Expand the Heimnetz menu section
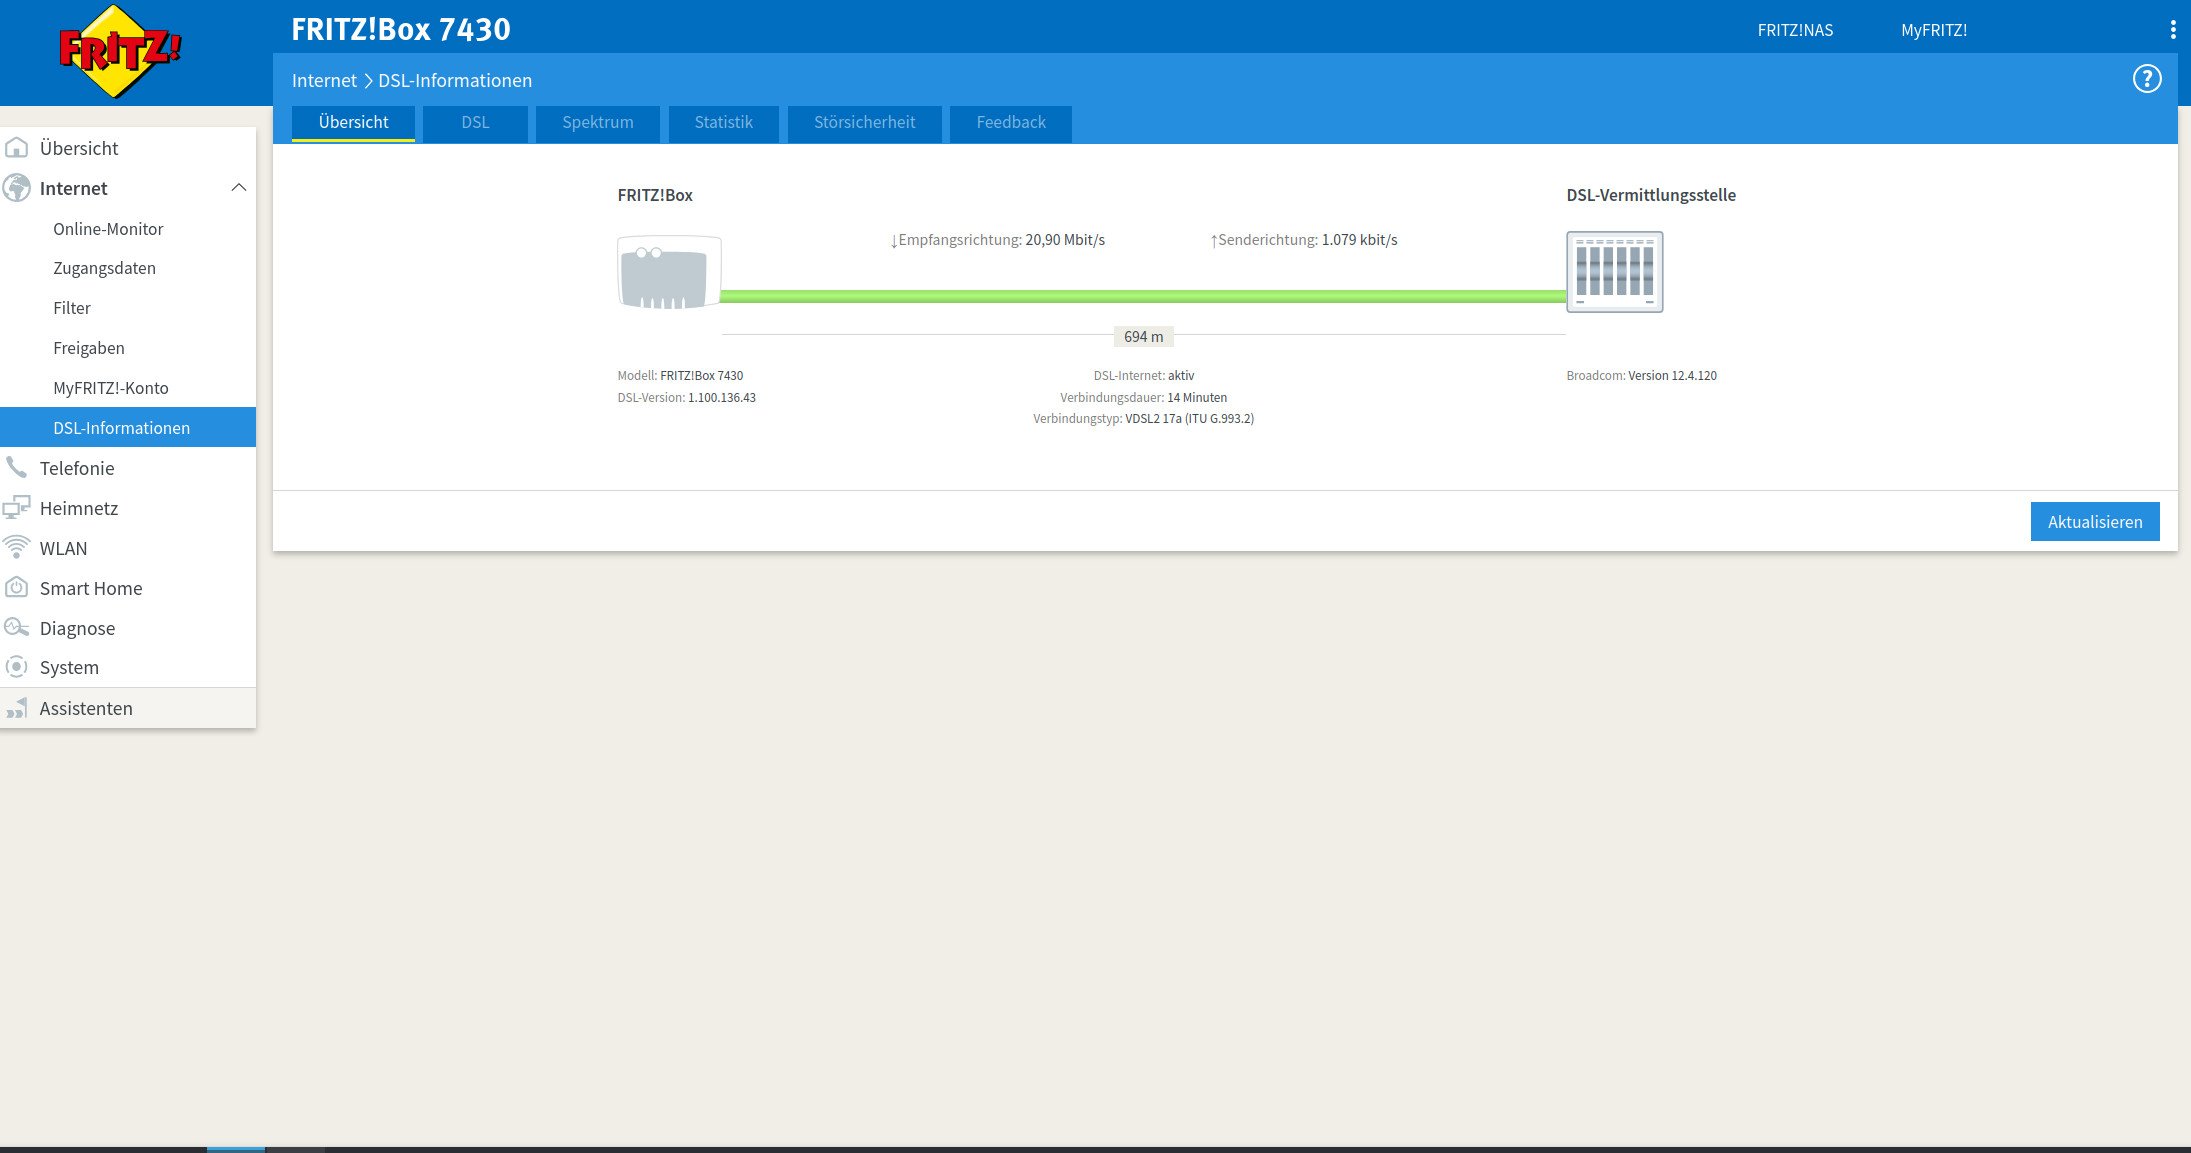This screenshot has height=1153, width=2191. [79, 508]
